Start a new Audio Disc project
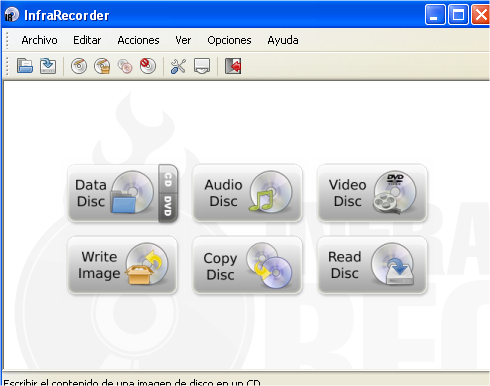The height and width of the screenshot is (386, 490). 247,193
